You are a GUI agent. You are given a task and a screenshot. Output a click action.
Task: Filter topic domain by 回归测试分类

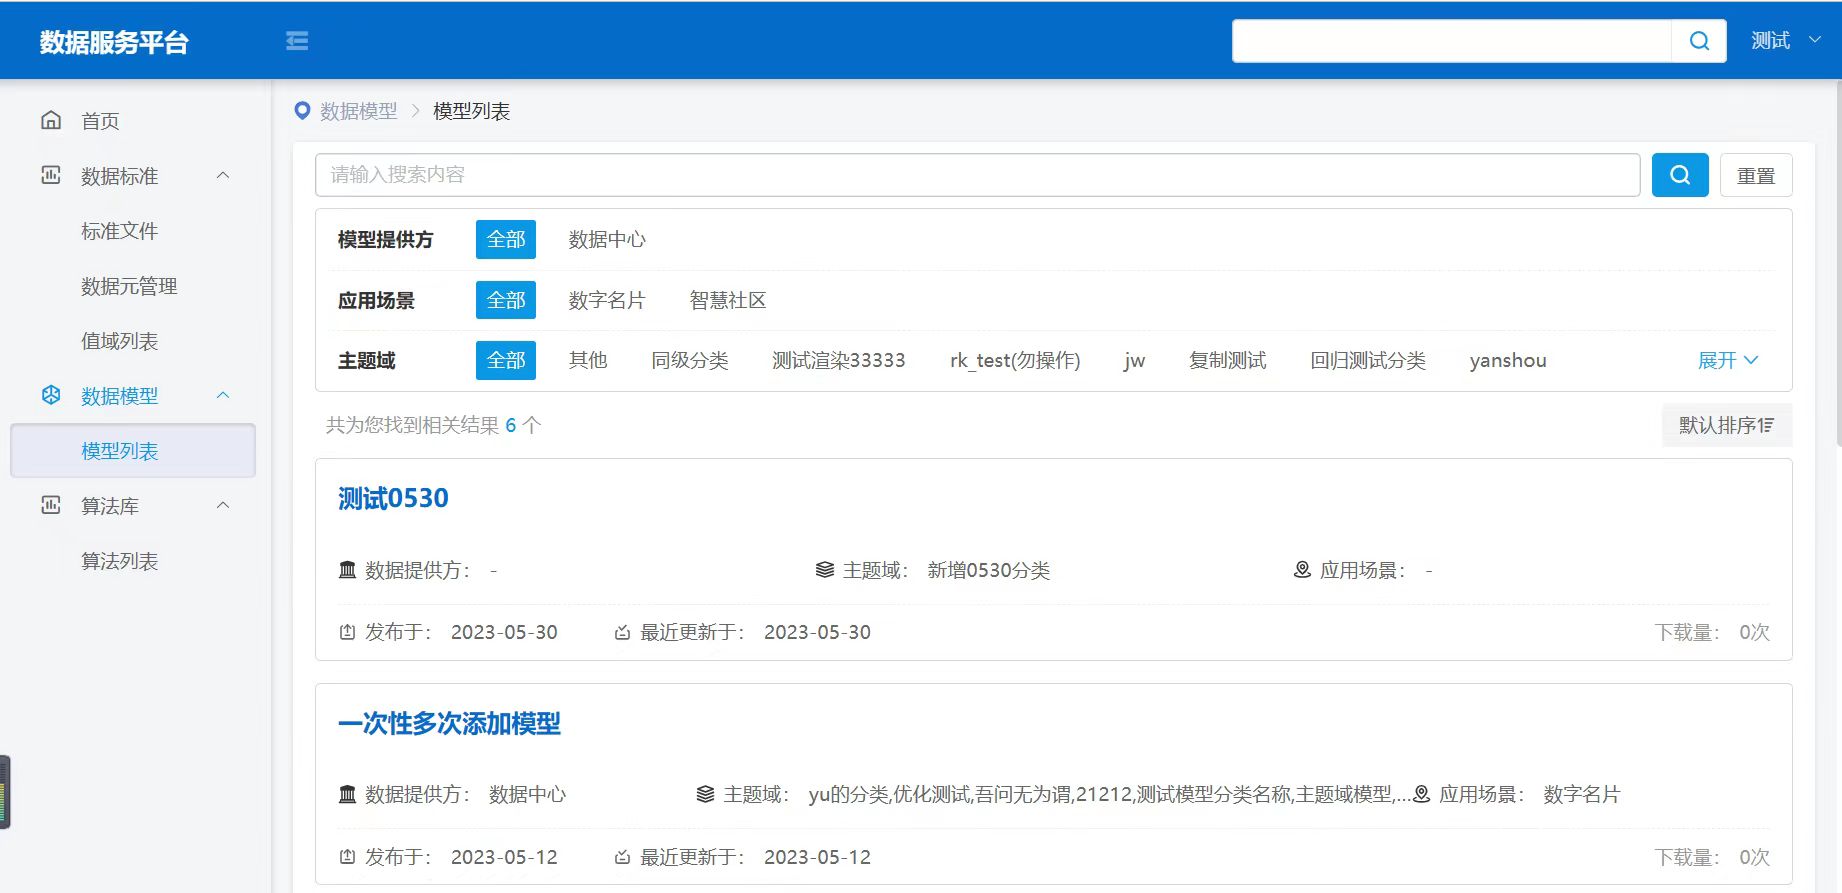point(1368,361)
